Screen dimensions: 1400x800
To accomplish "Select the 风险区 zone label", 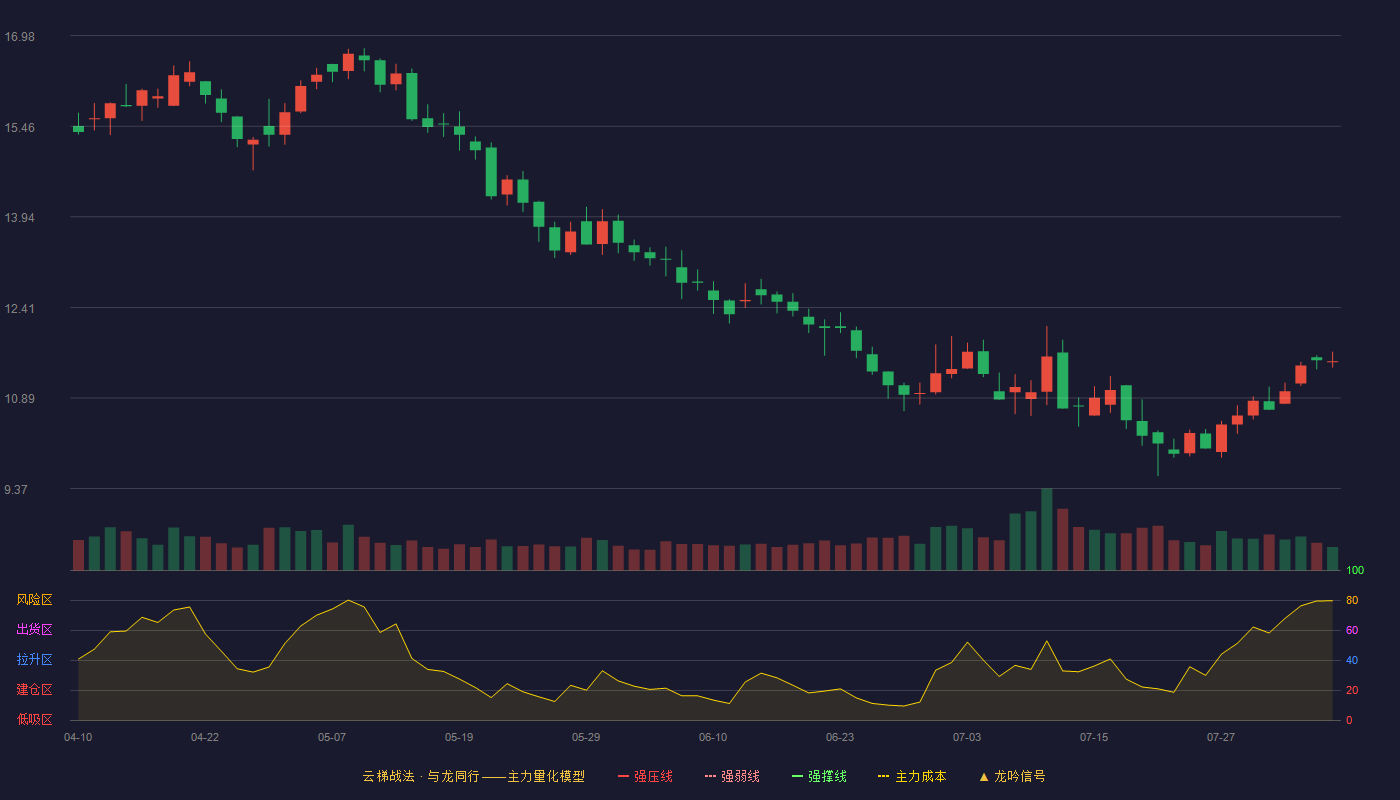I will [x=34, y=600].
